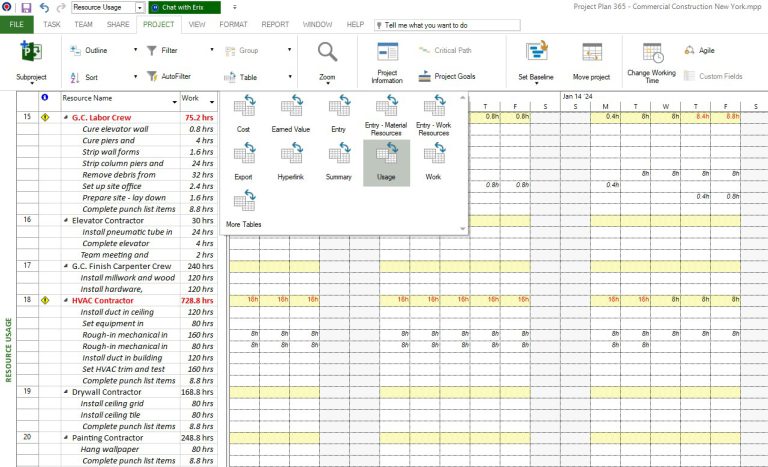Collapse G.C. Finish Carpenter Crew resource

coord(66,266)
